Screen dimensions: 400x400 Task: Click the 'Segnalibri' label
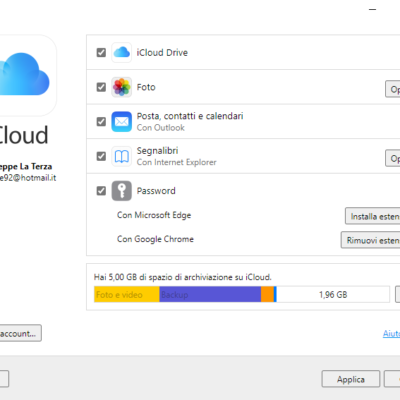point(157,151)
